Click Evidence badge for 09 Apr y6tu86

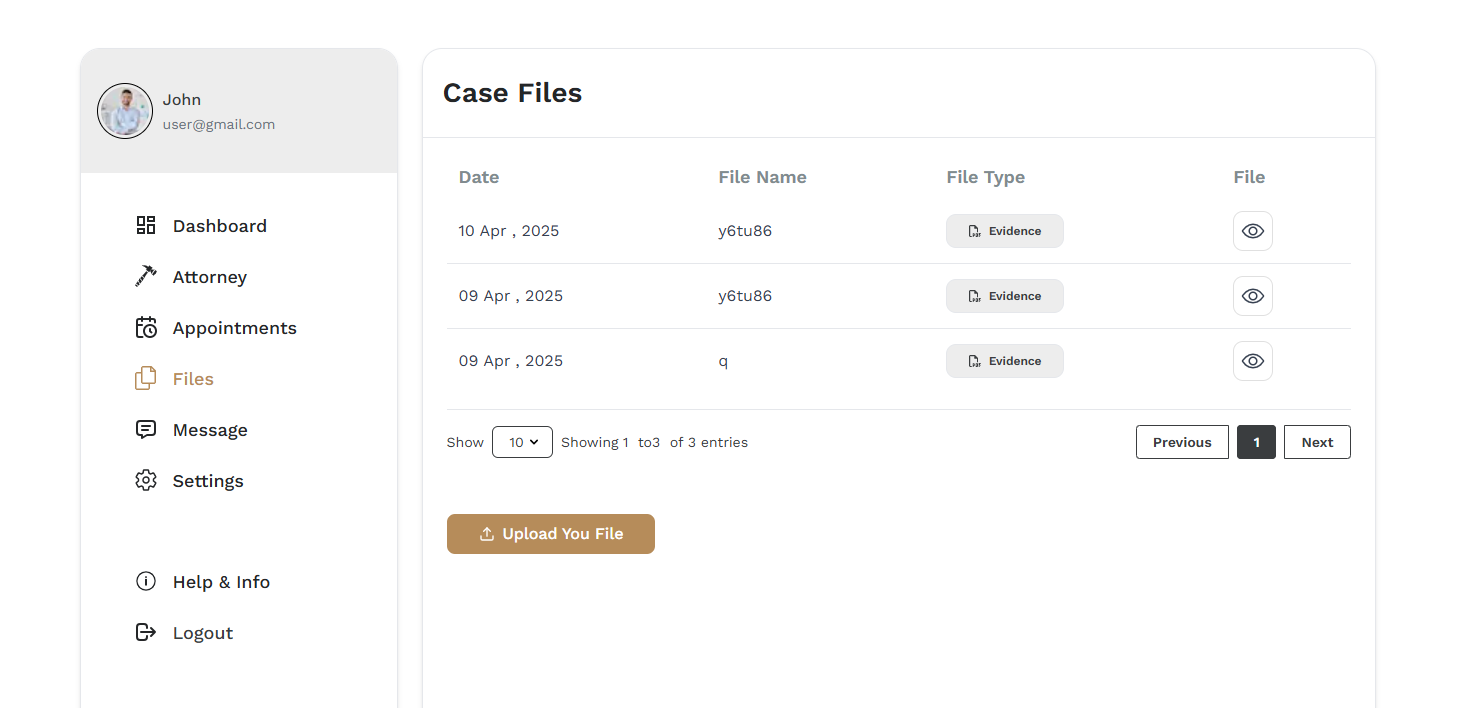pyautogui.click(x=1005, y=296)
